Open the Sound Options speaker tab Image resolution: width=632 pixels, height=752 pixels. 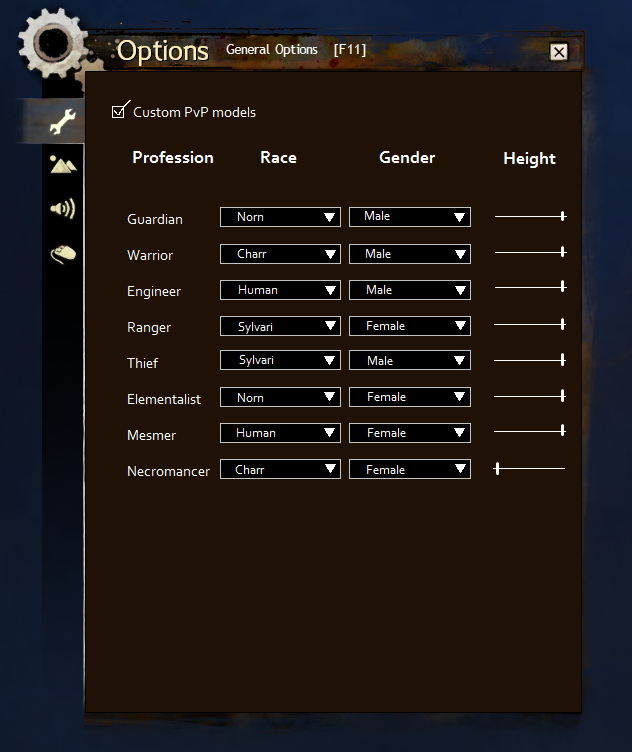click(63, 209)
